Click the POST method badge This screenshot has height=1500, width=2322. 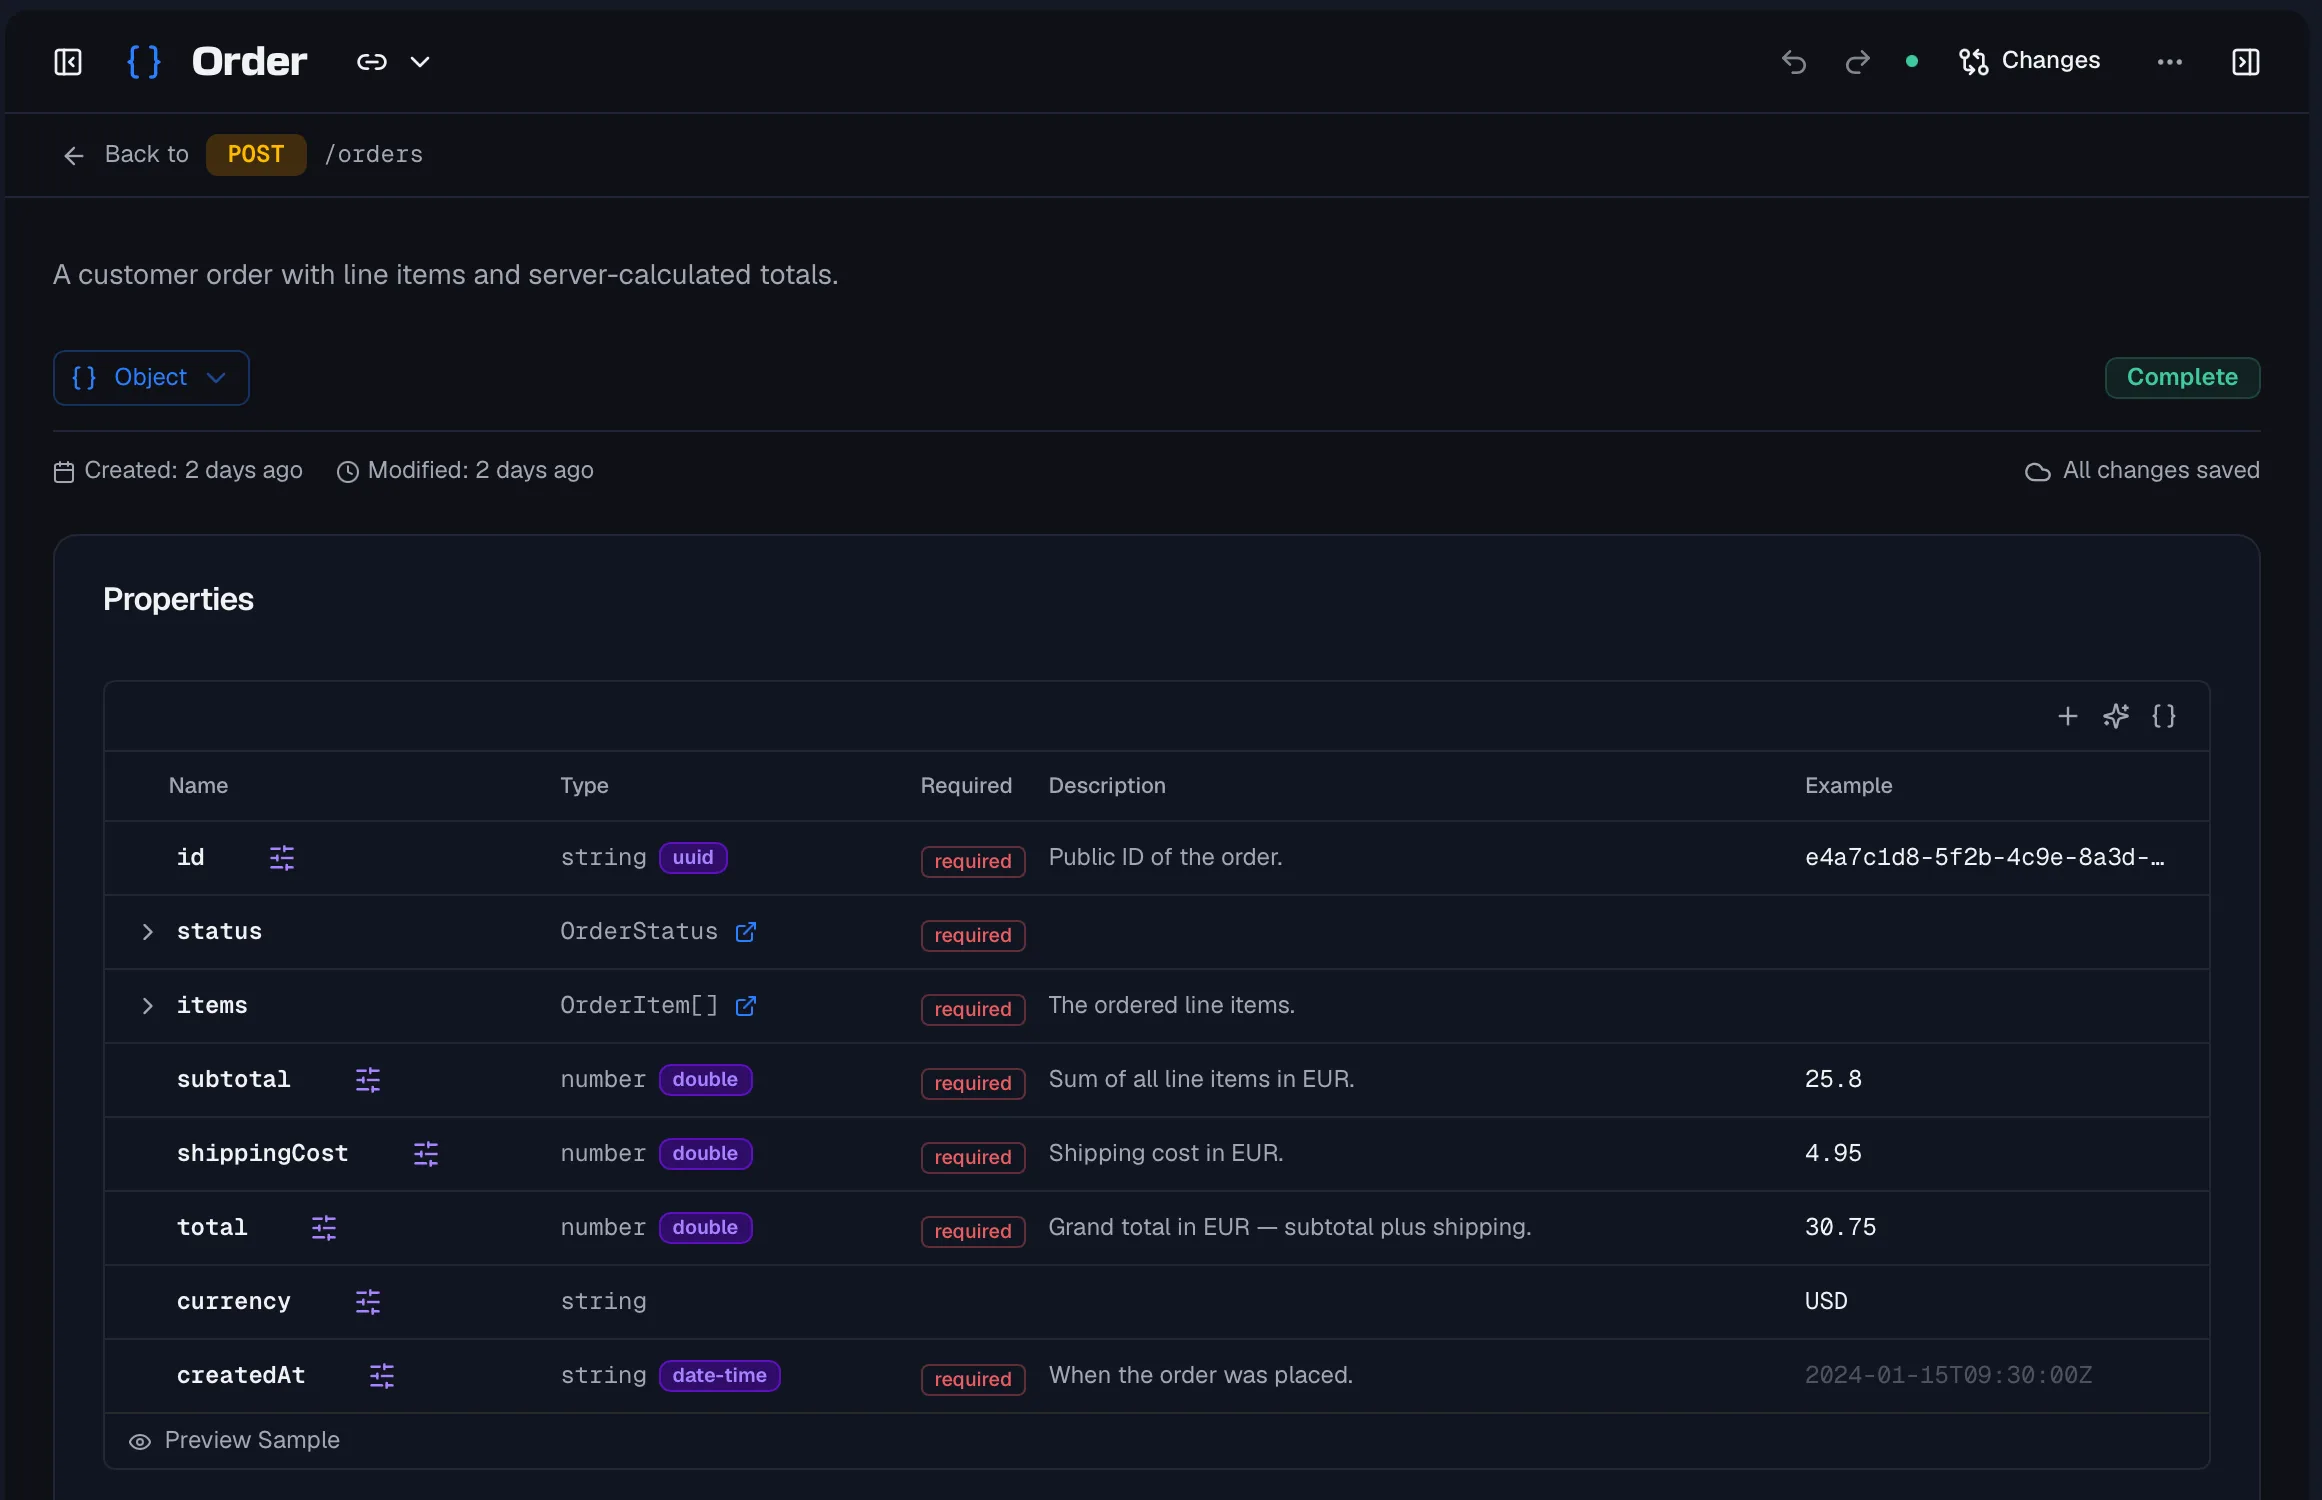(x=256, y=154)
